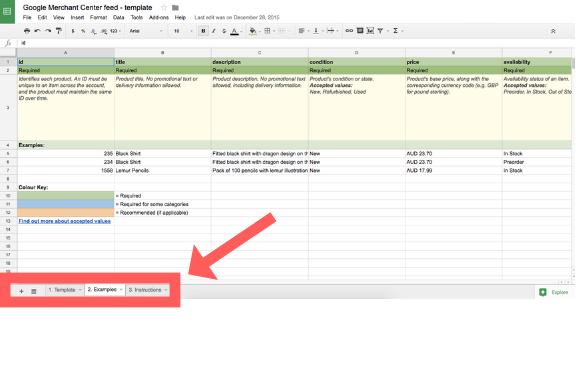This screenshot has width=576, height=384.
Task: Switch to the '1. Template' sheet tab
Action: (65, 290)
